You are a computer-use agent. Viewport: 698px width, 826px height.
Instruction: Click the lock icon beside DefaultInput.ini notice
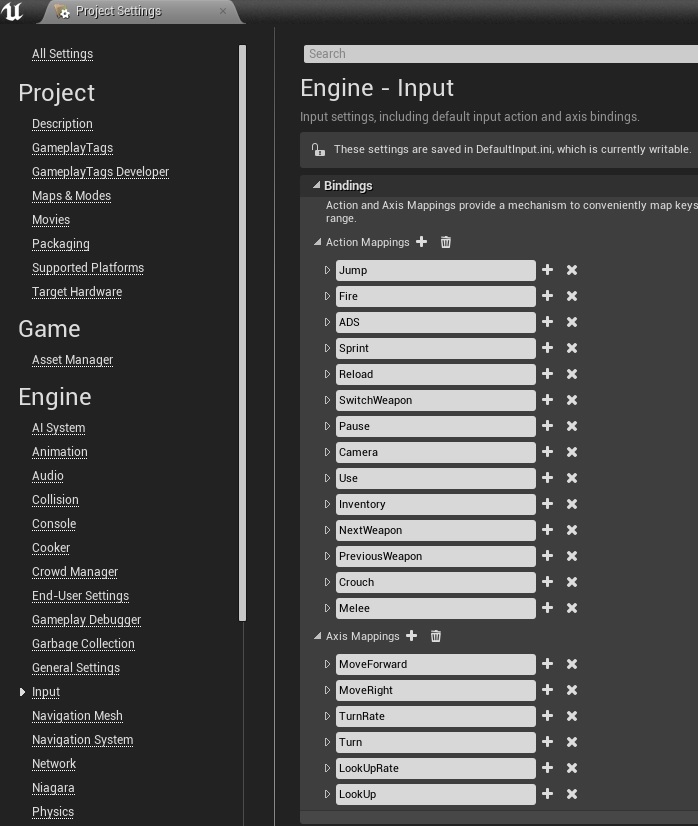318,150
